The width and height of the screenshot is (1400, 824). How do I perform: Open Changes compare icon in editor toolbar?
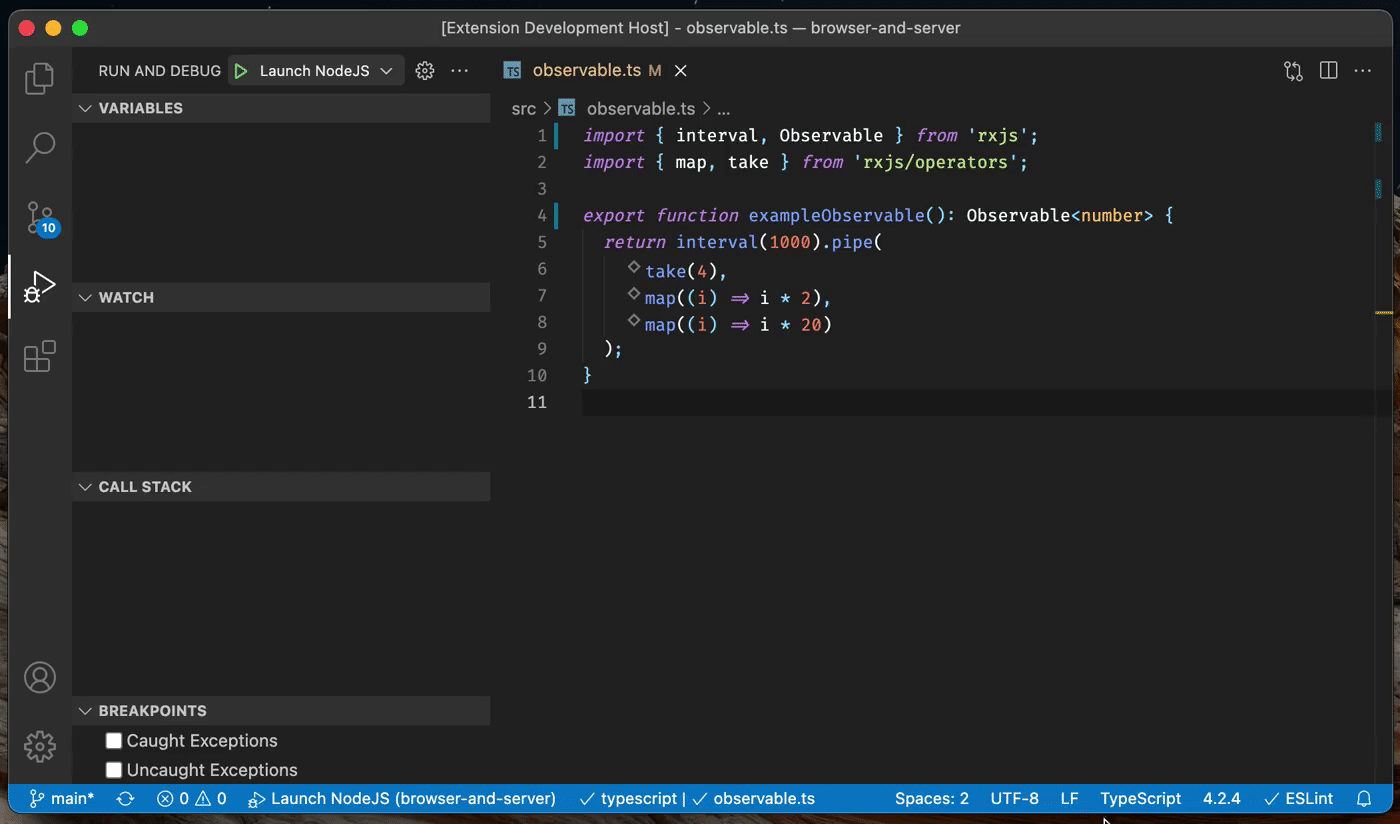click(1294, 71)
